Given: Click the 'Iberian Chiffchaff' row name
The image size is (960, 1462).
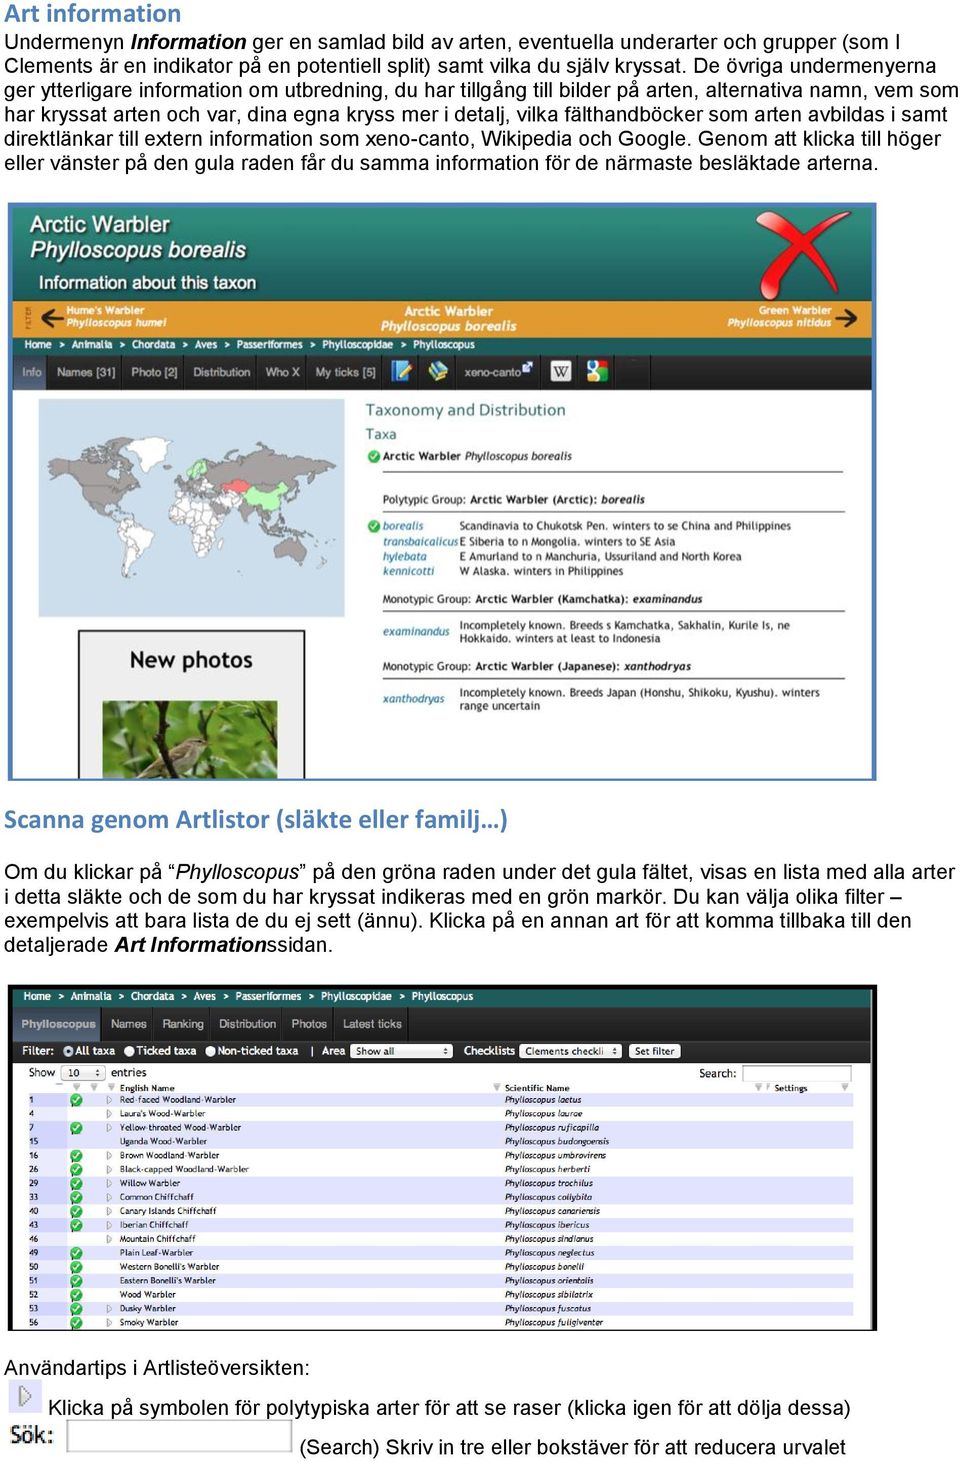Looking at the screenshot, I should tap(154, 1225).
